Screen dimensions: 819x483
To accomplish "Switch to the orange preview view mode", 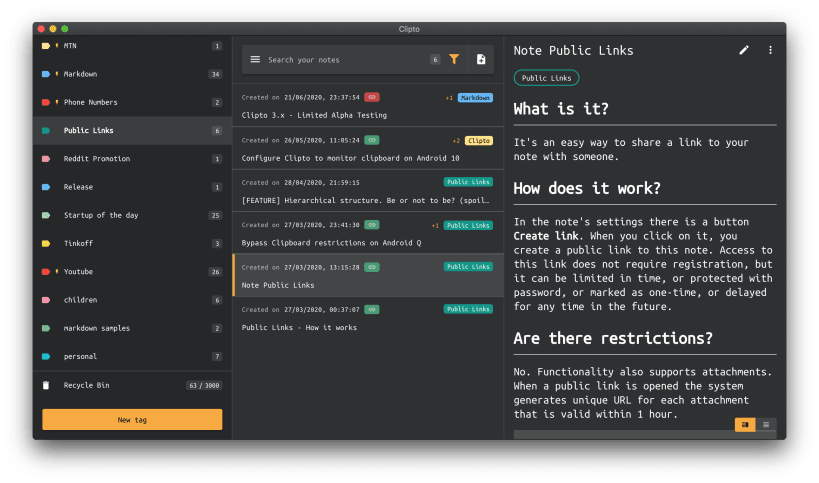I will [745, 425].
